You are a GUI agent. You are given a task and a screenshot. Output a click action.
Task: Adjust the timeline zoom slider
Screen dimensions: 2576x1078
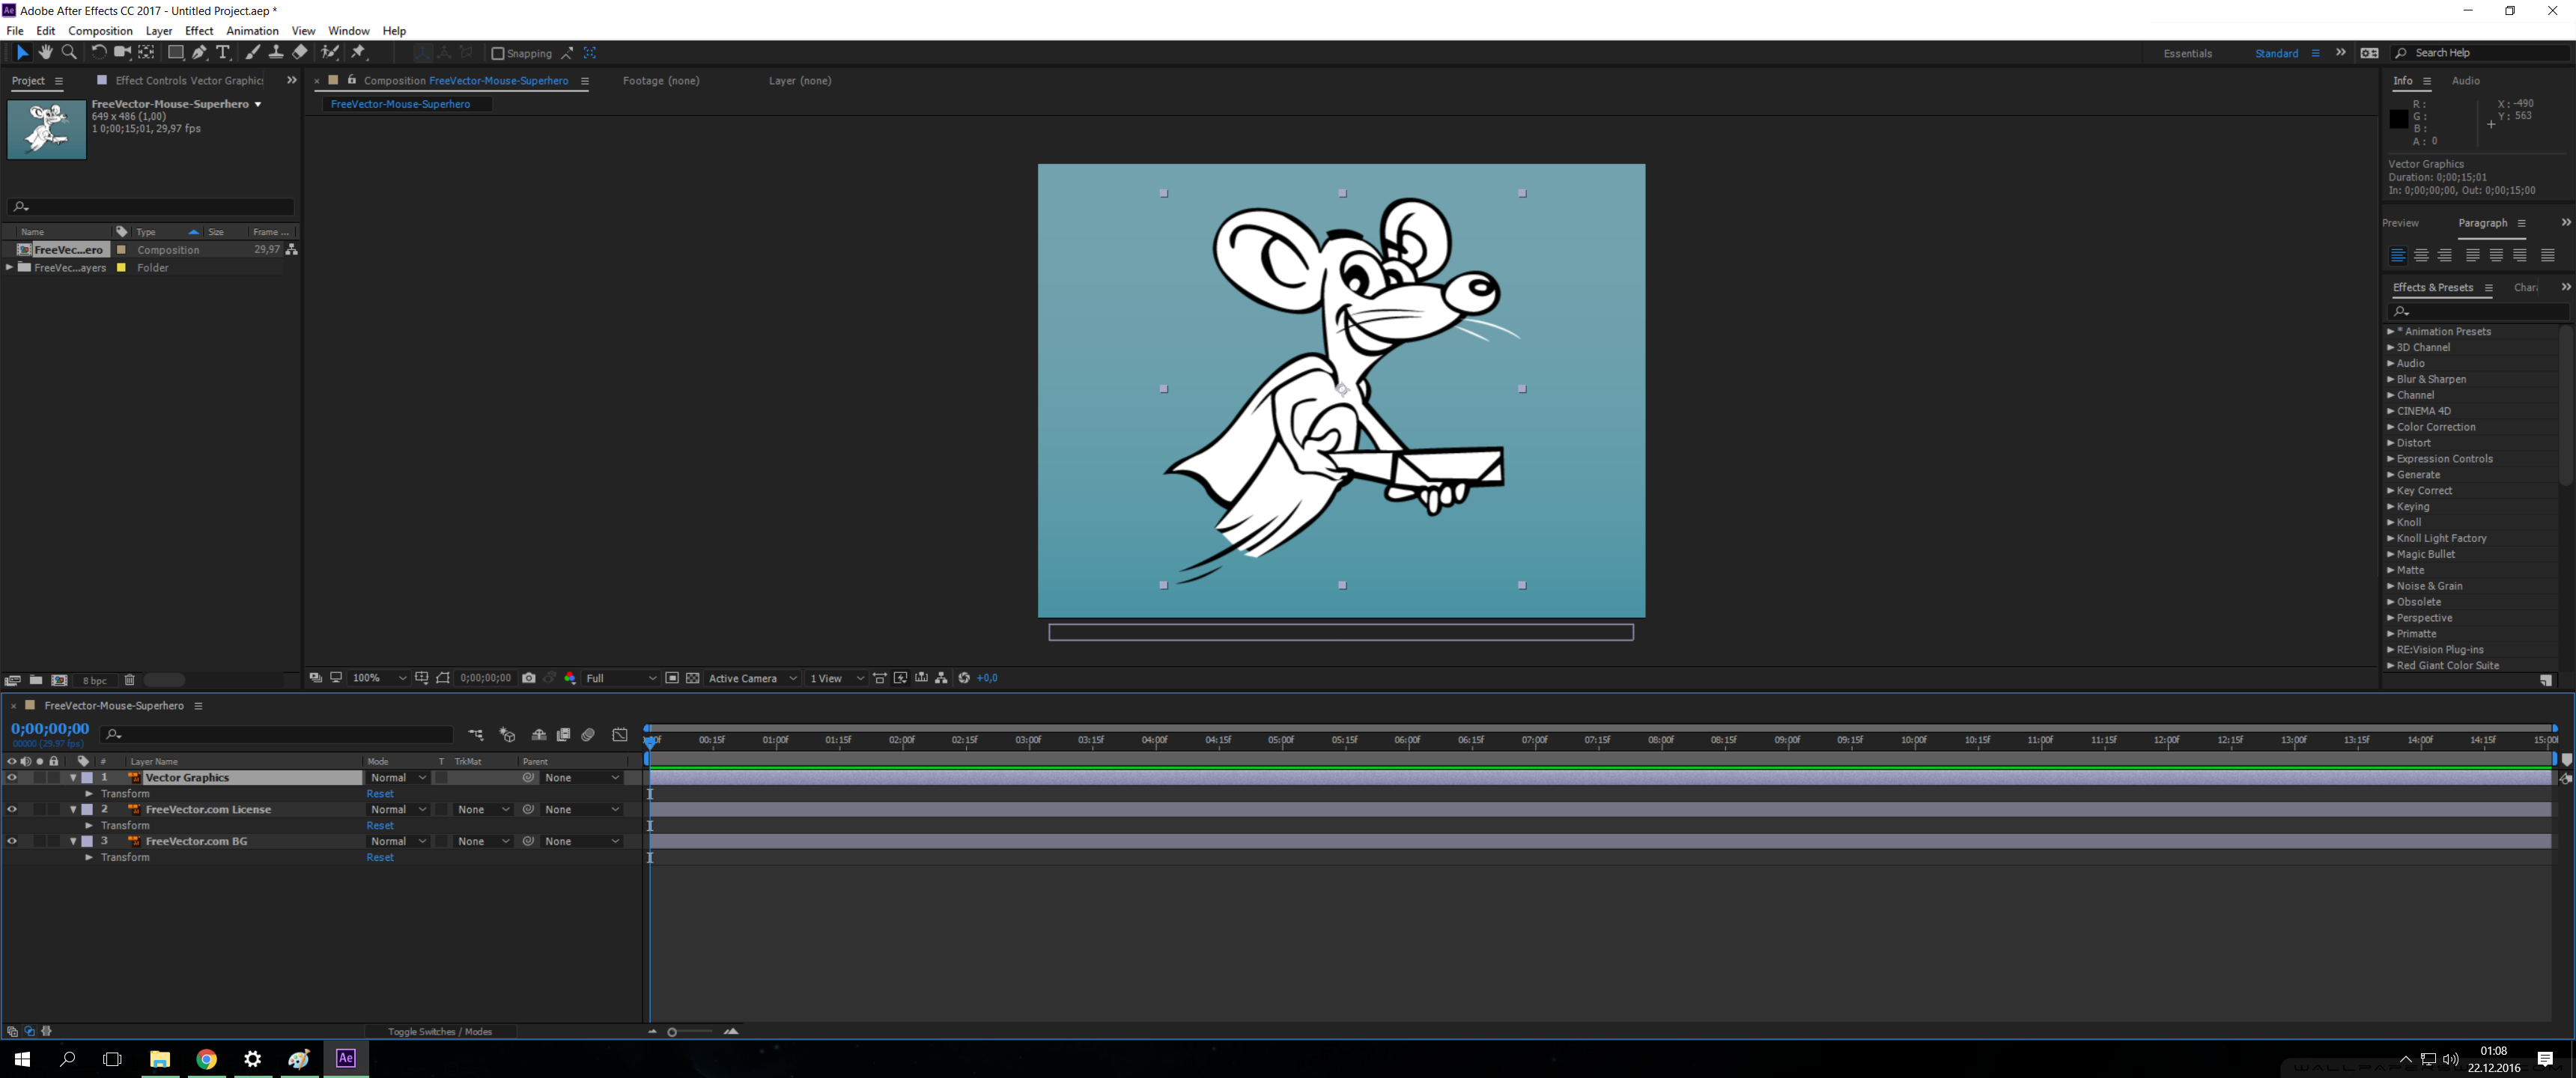tap(673, 1032)
